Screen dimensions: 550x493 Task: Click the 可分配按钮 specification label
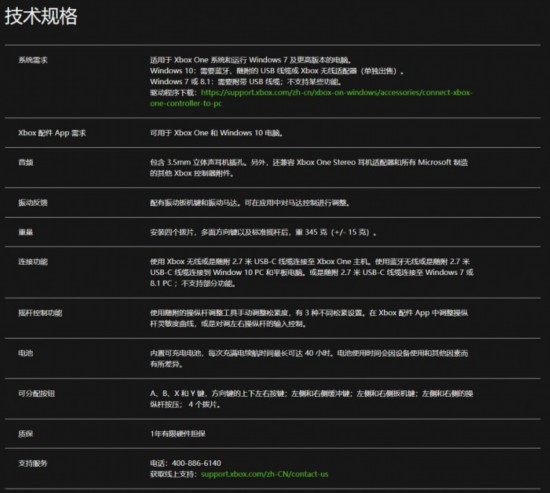click(36, 394)
